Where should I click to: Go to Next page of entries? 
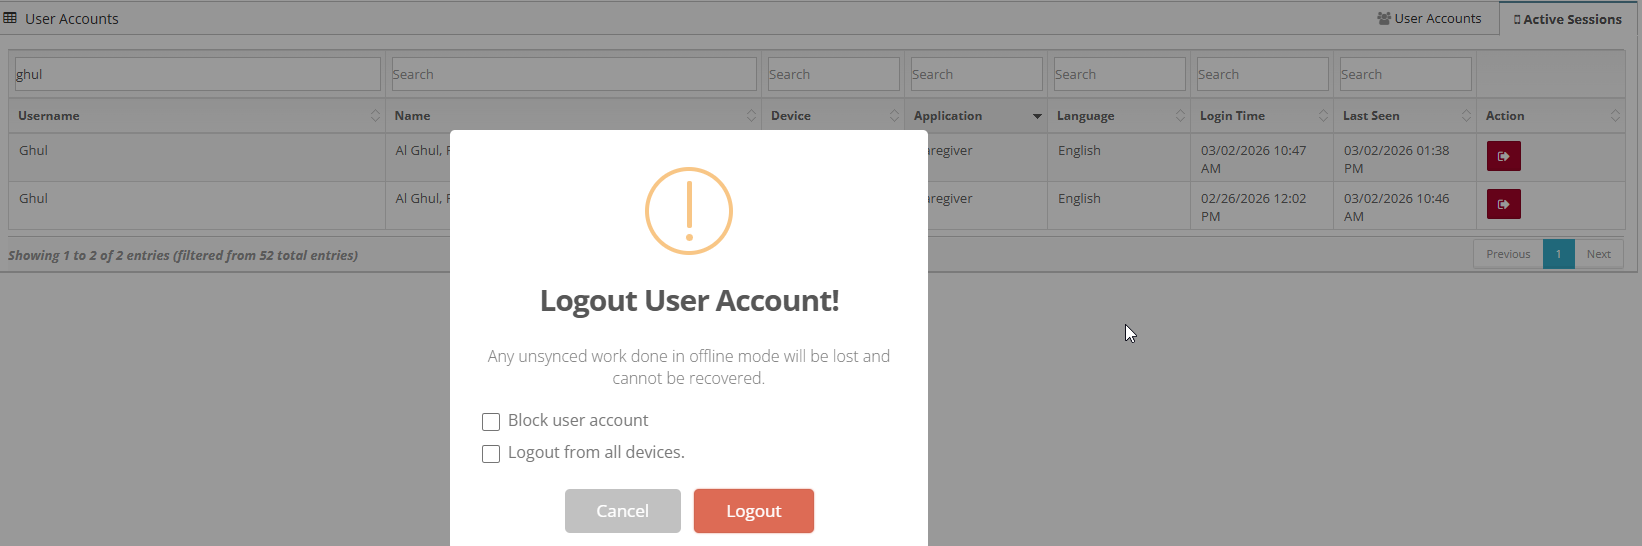click(x=1599, y=254)
